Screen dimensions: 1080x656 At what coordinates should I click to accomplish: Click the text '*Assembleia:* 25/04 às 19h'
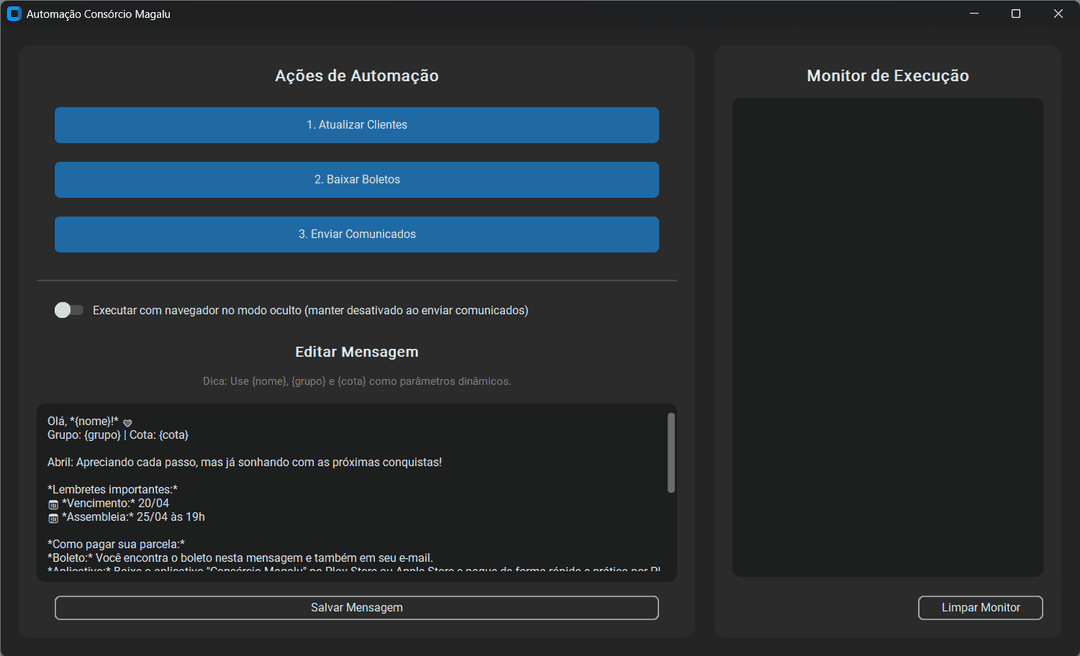tap(133, 517)
